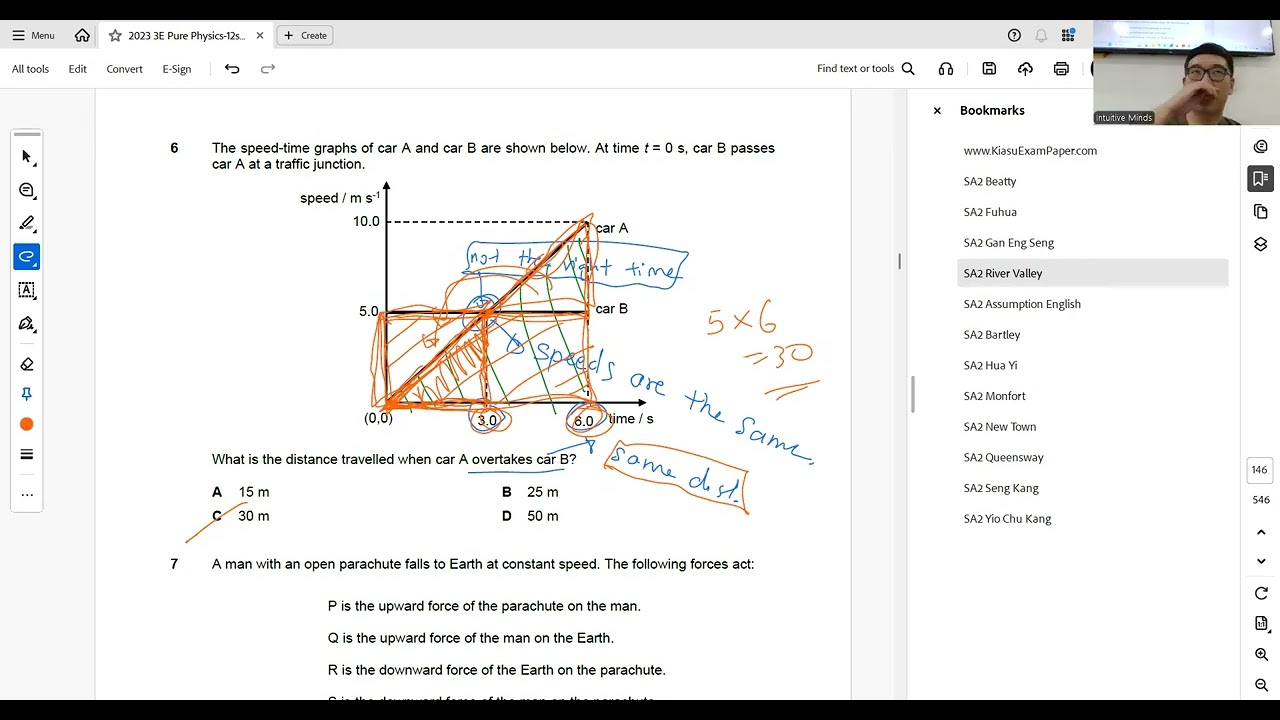
Task: Open the notifications bell icon
Action: 1041,35
